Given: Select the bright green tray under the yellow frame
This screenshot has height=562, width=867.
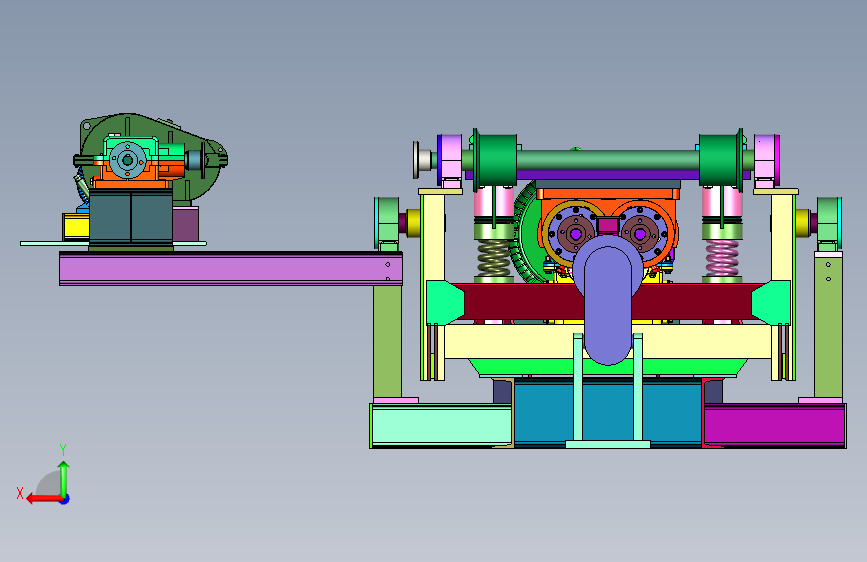Looking at the screenshot, I should 608,367.
